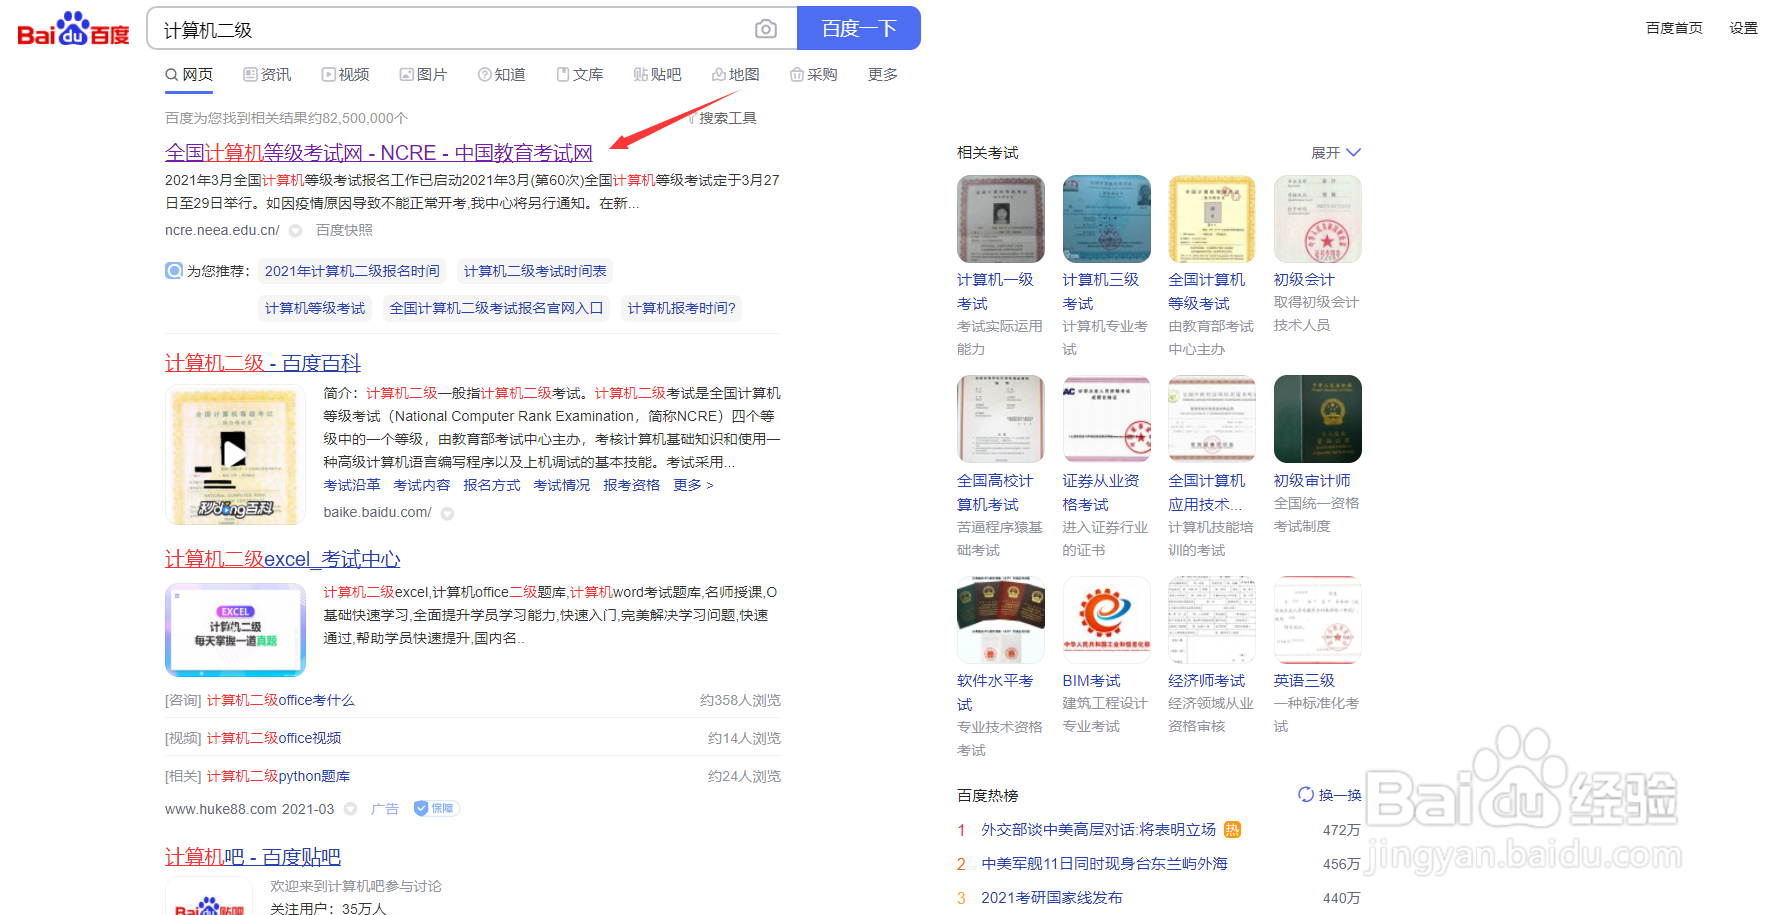Expand 更多 > baike sections

pos(693,485)
